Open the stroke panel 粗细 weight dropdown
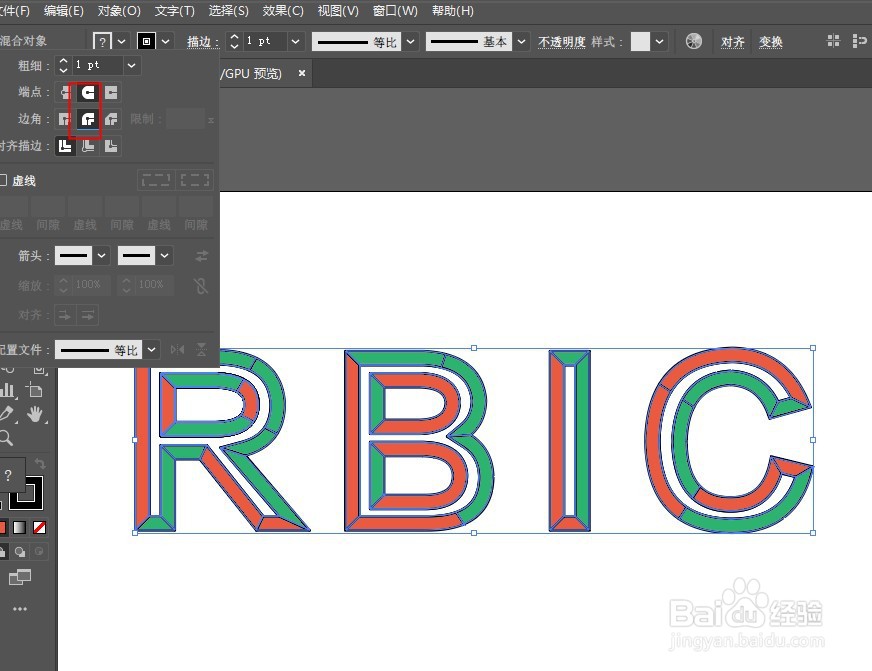This screenshot has height=671, width=872. pyautogui.click(x=132, y=65)
